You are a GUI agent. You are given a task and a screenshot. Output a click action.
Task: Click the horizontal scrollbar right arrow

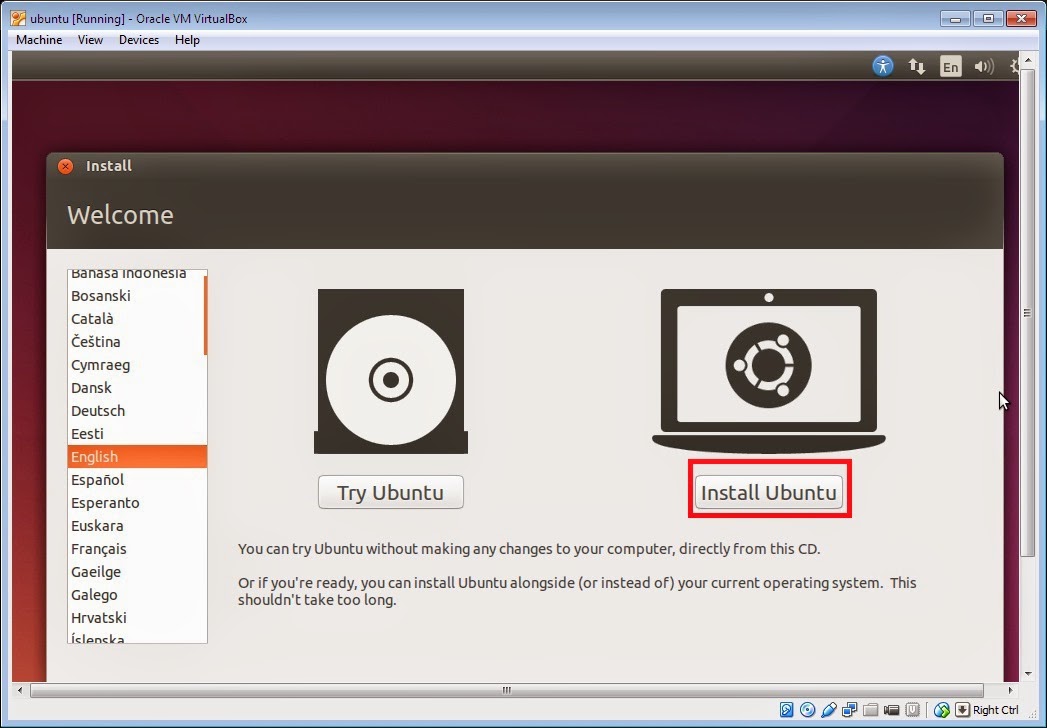pos(1010,690)
